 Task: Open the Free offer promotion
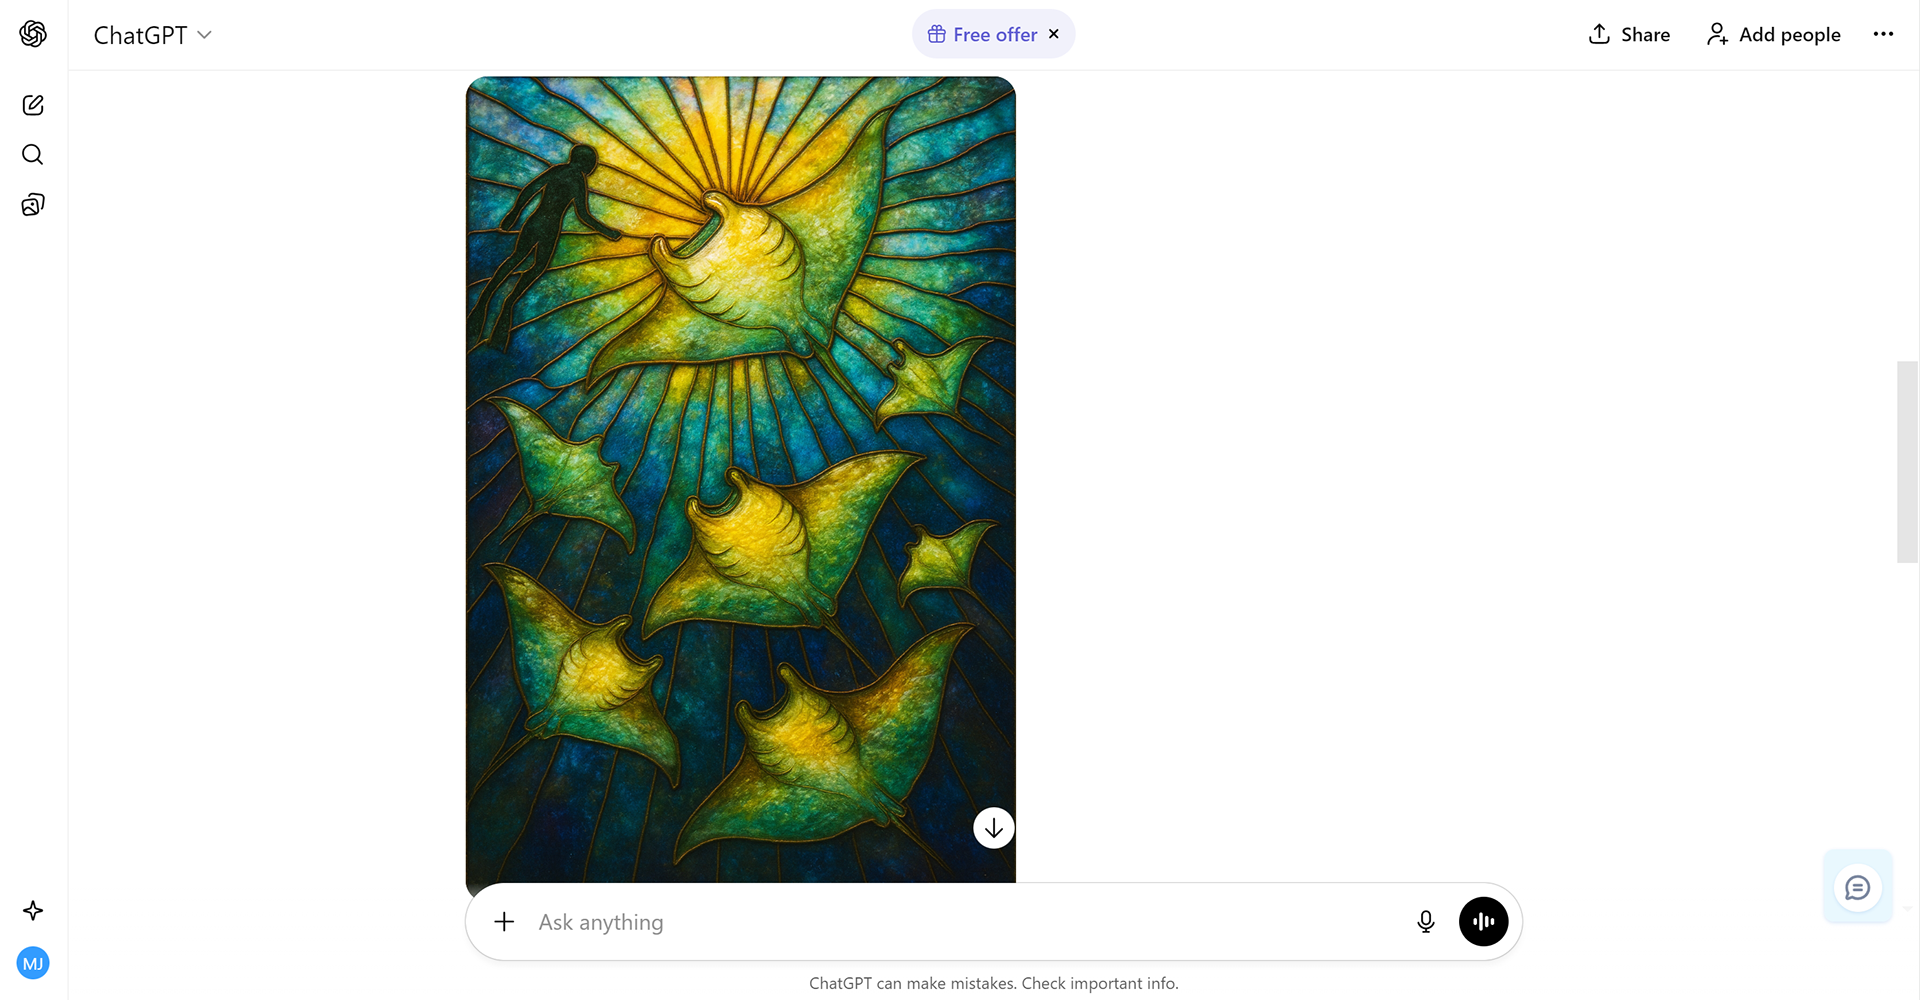tap(982, 34)
